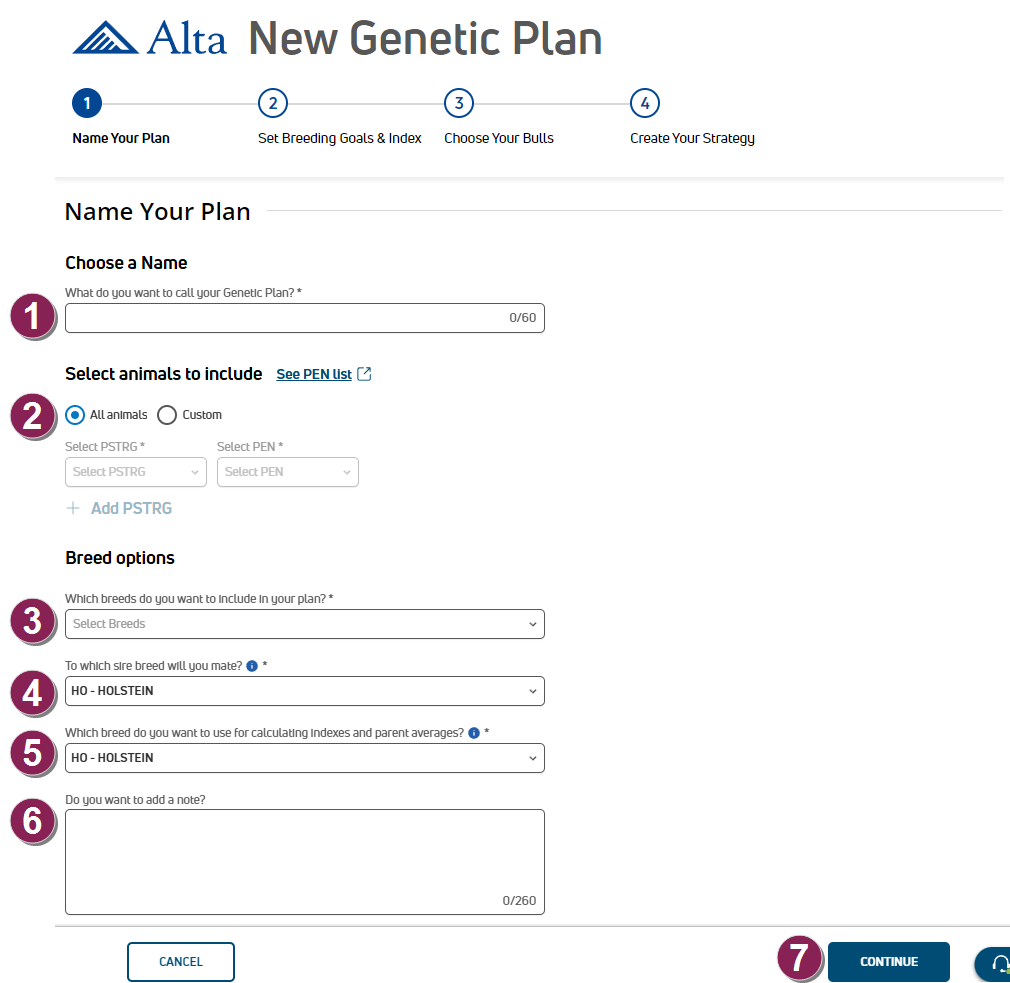Screen dimensions: 1010x983
Task: Open the sire breed HO - HOLSTEIN dropdown
Action: click(305, 691)
